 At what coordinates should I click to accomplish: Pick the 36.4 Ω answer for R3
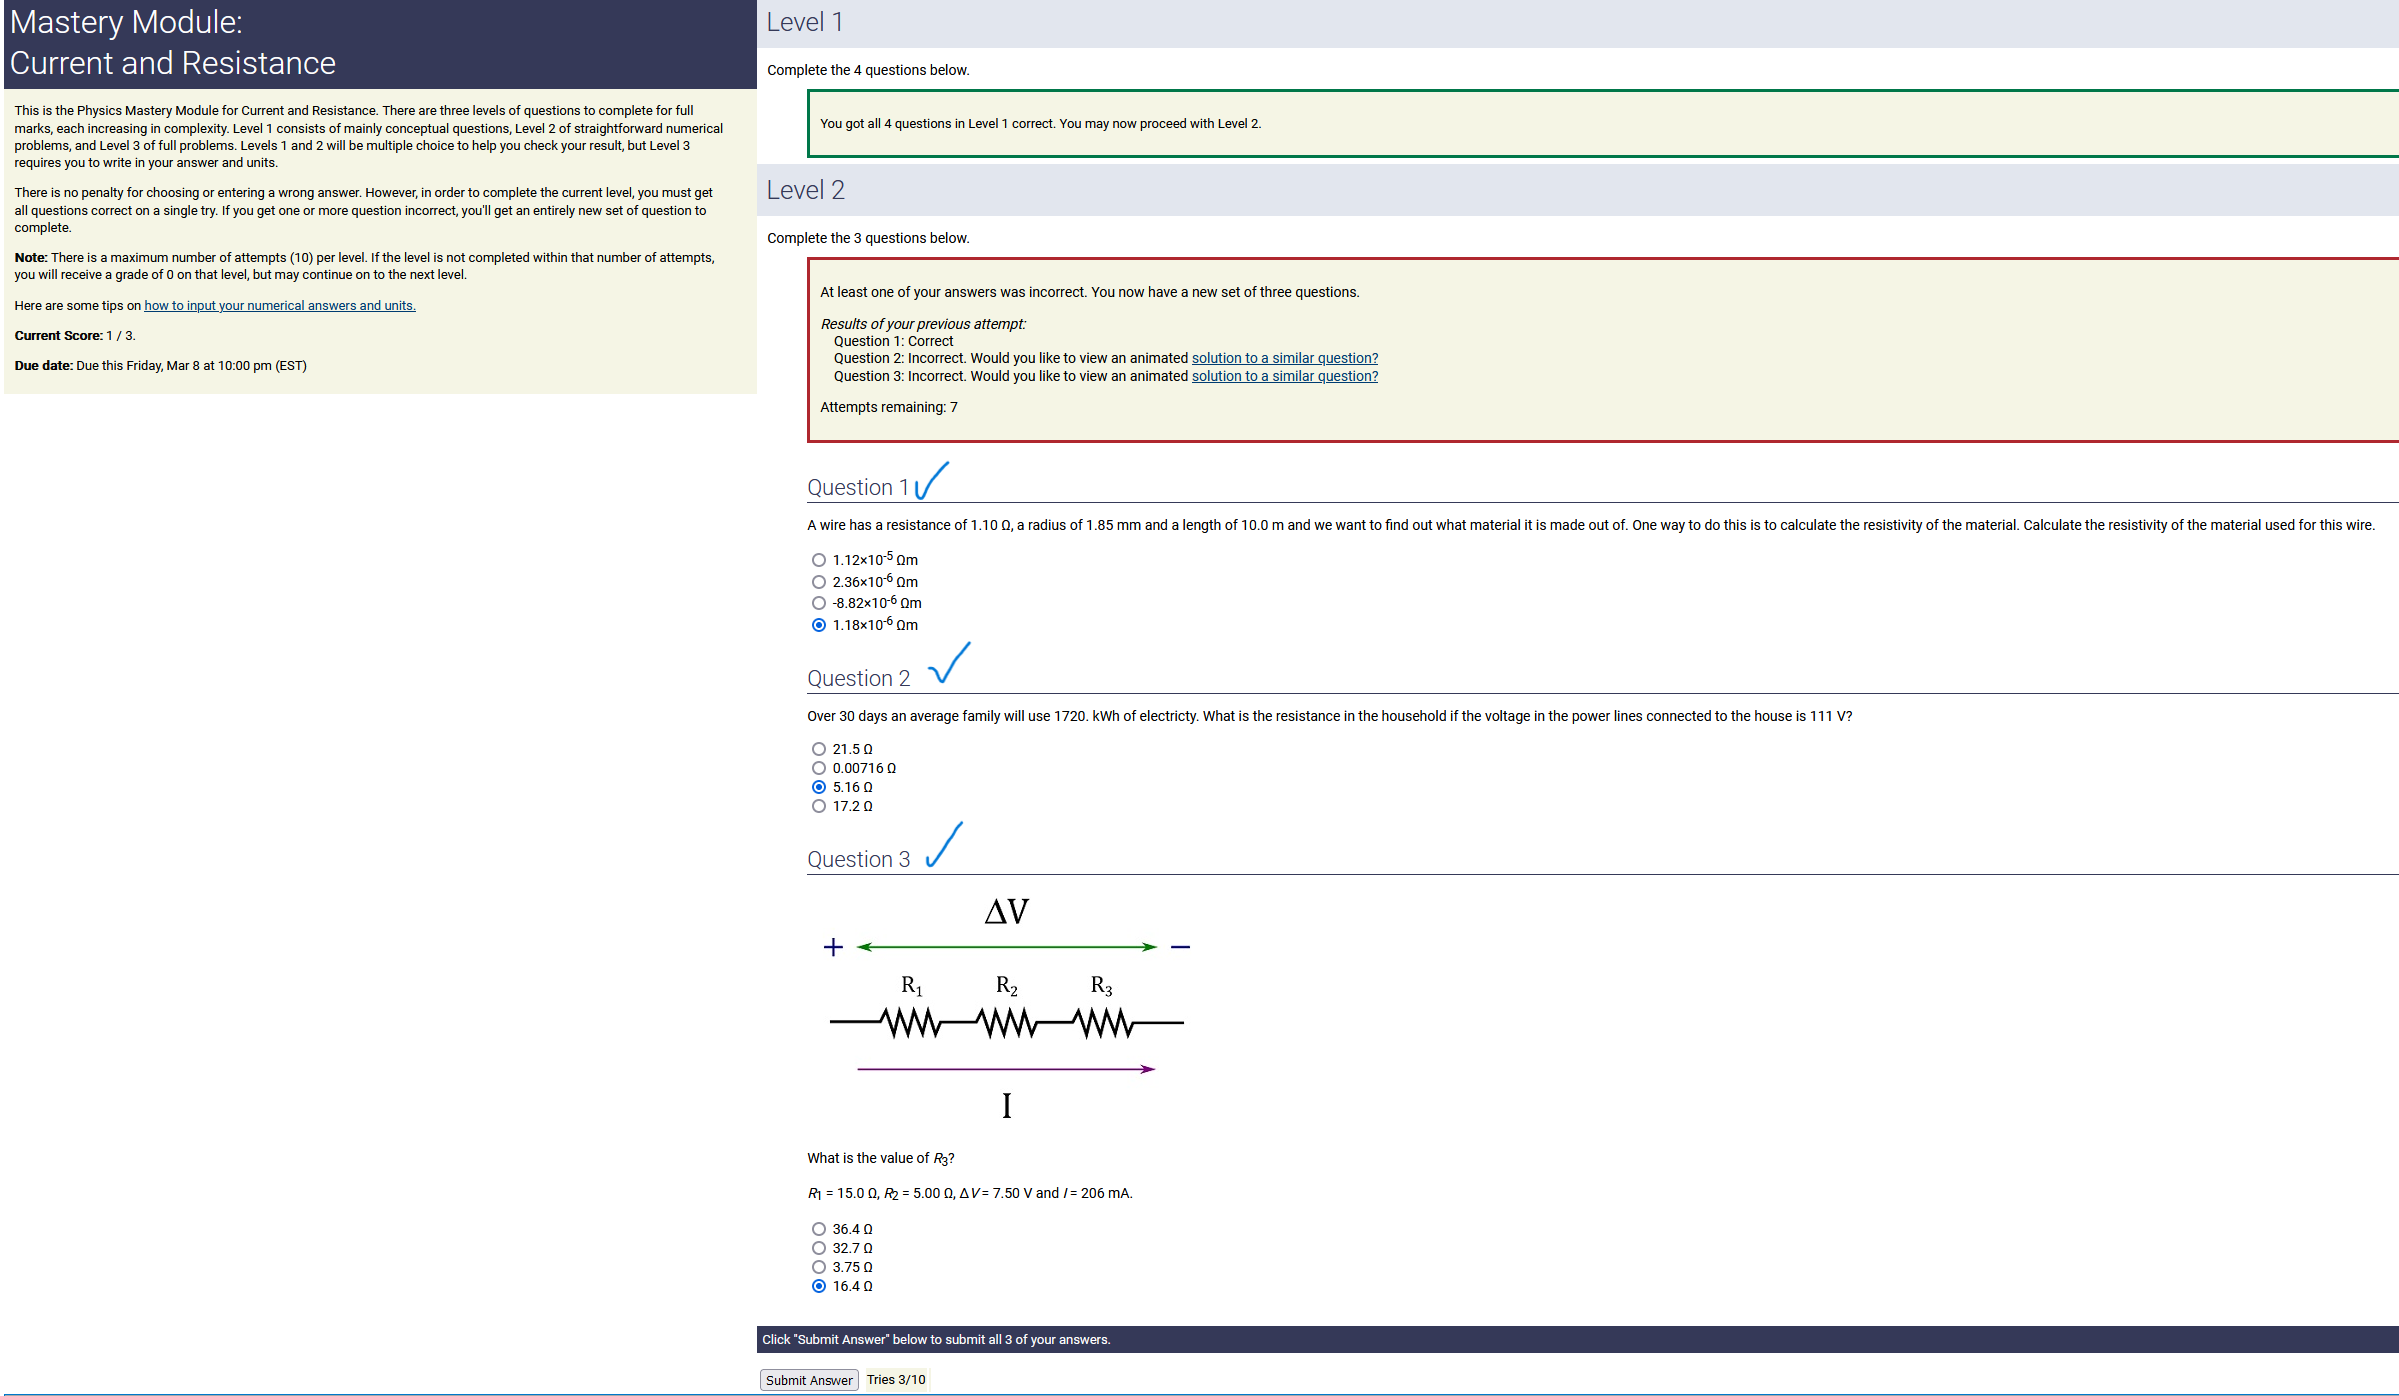click(x=819, y=1229)
